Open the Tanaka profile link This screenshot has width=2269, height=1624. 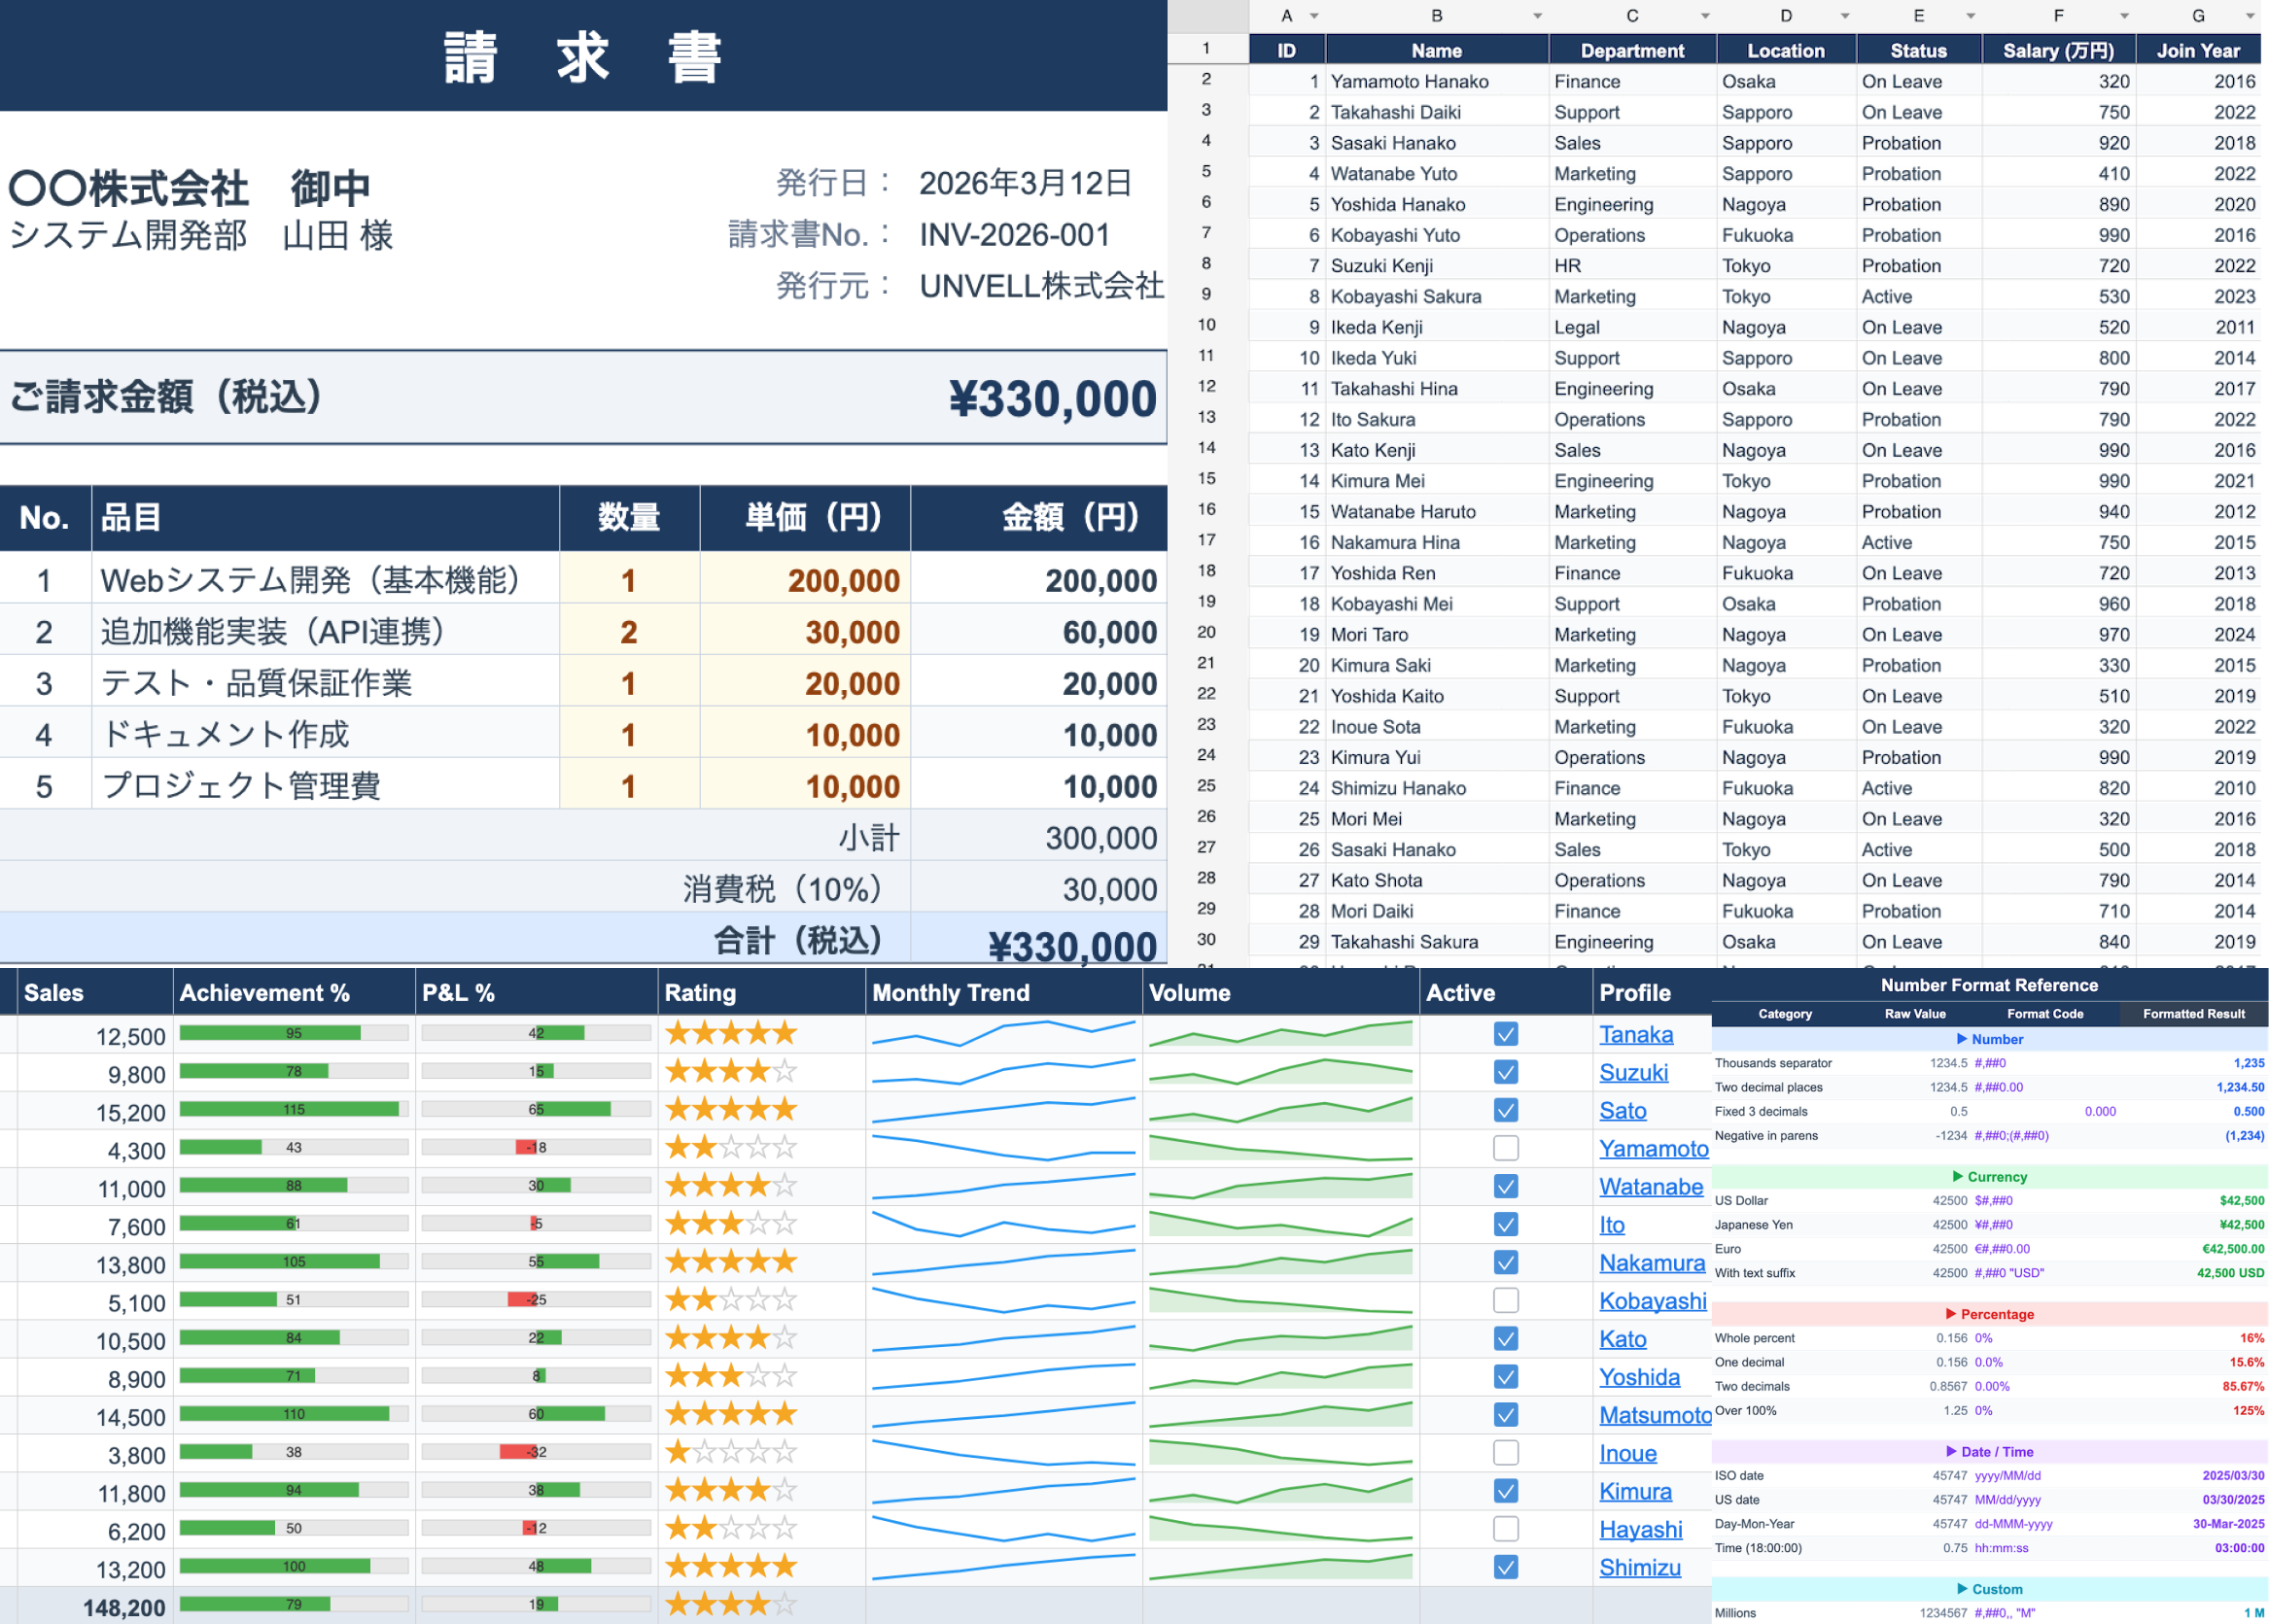click(x=1636, y=1035)
